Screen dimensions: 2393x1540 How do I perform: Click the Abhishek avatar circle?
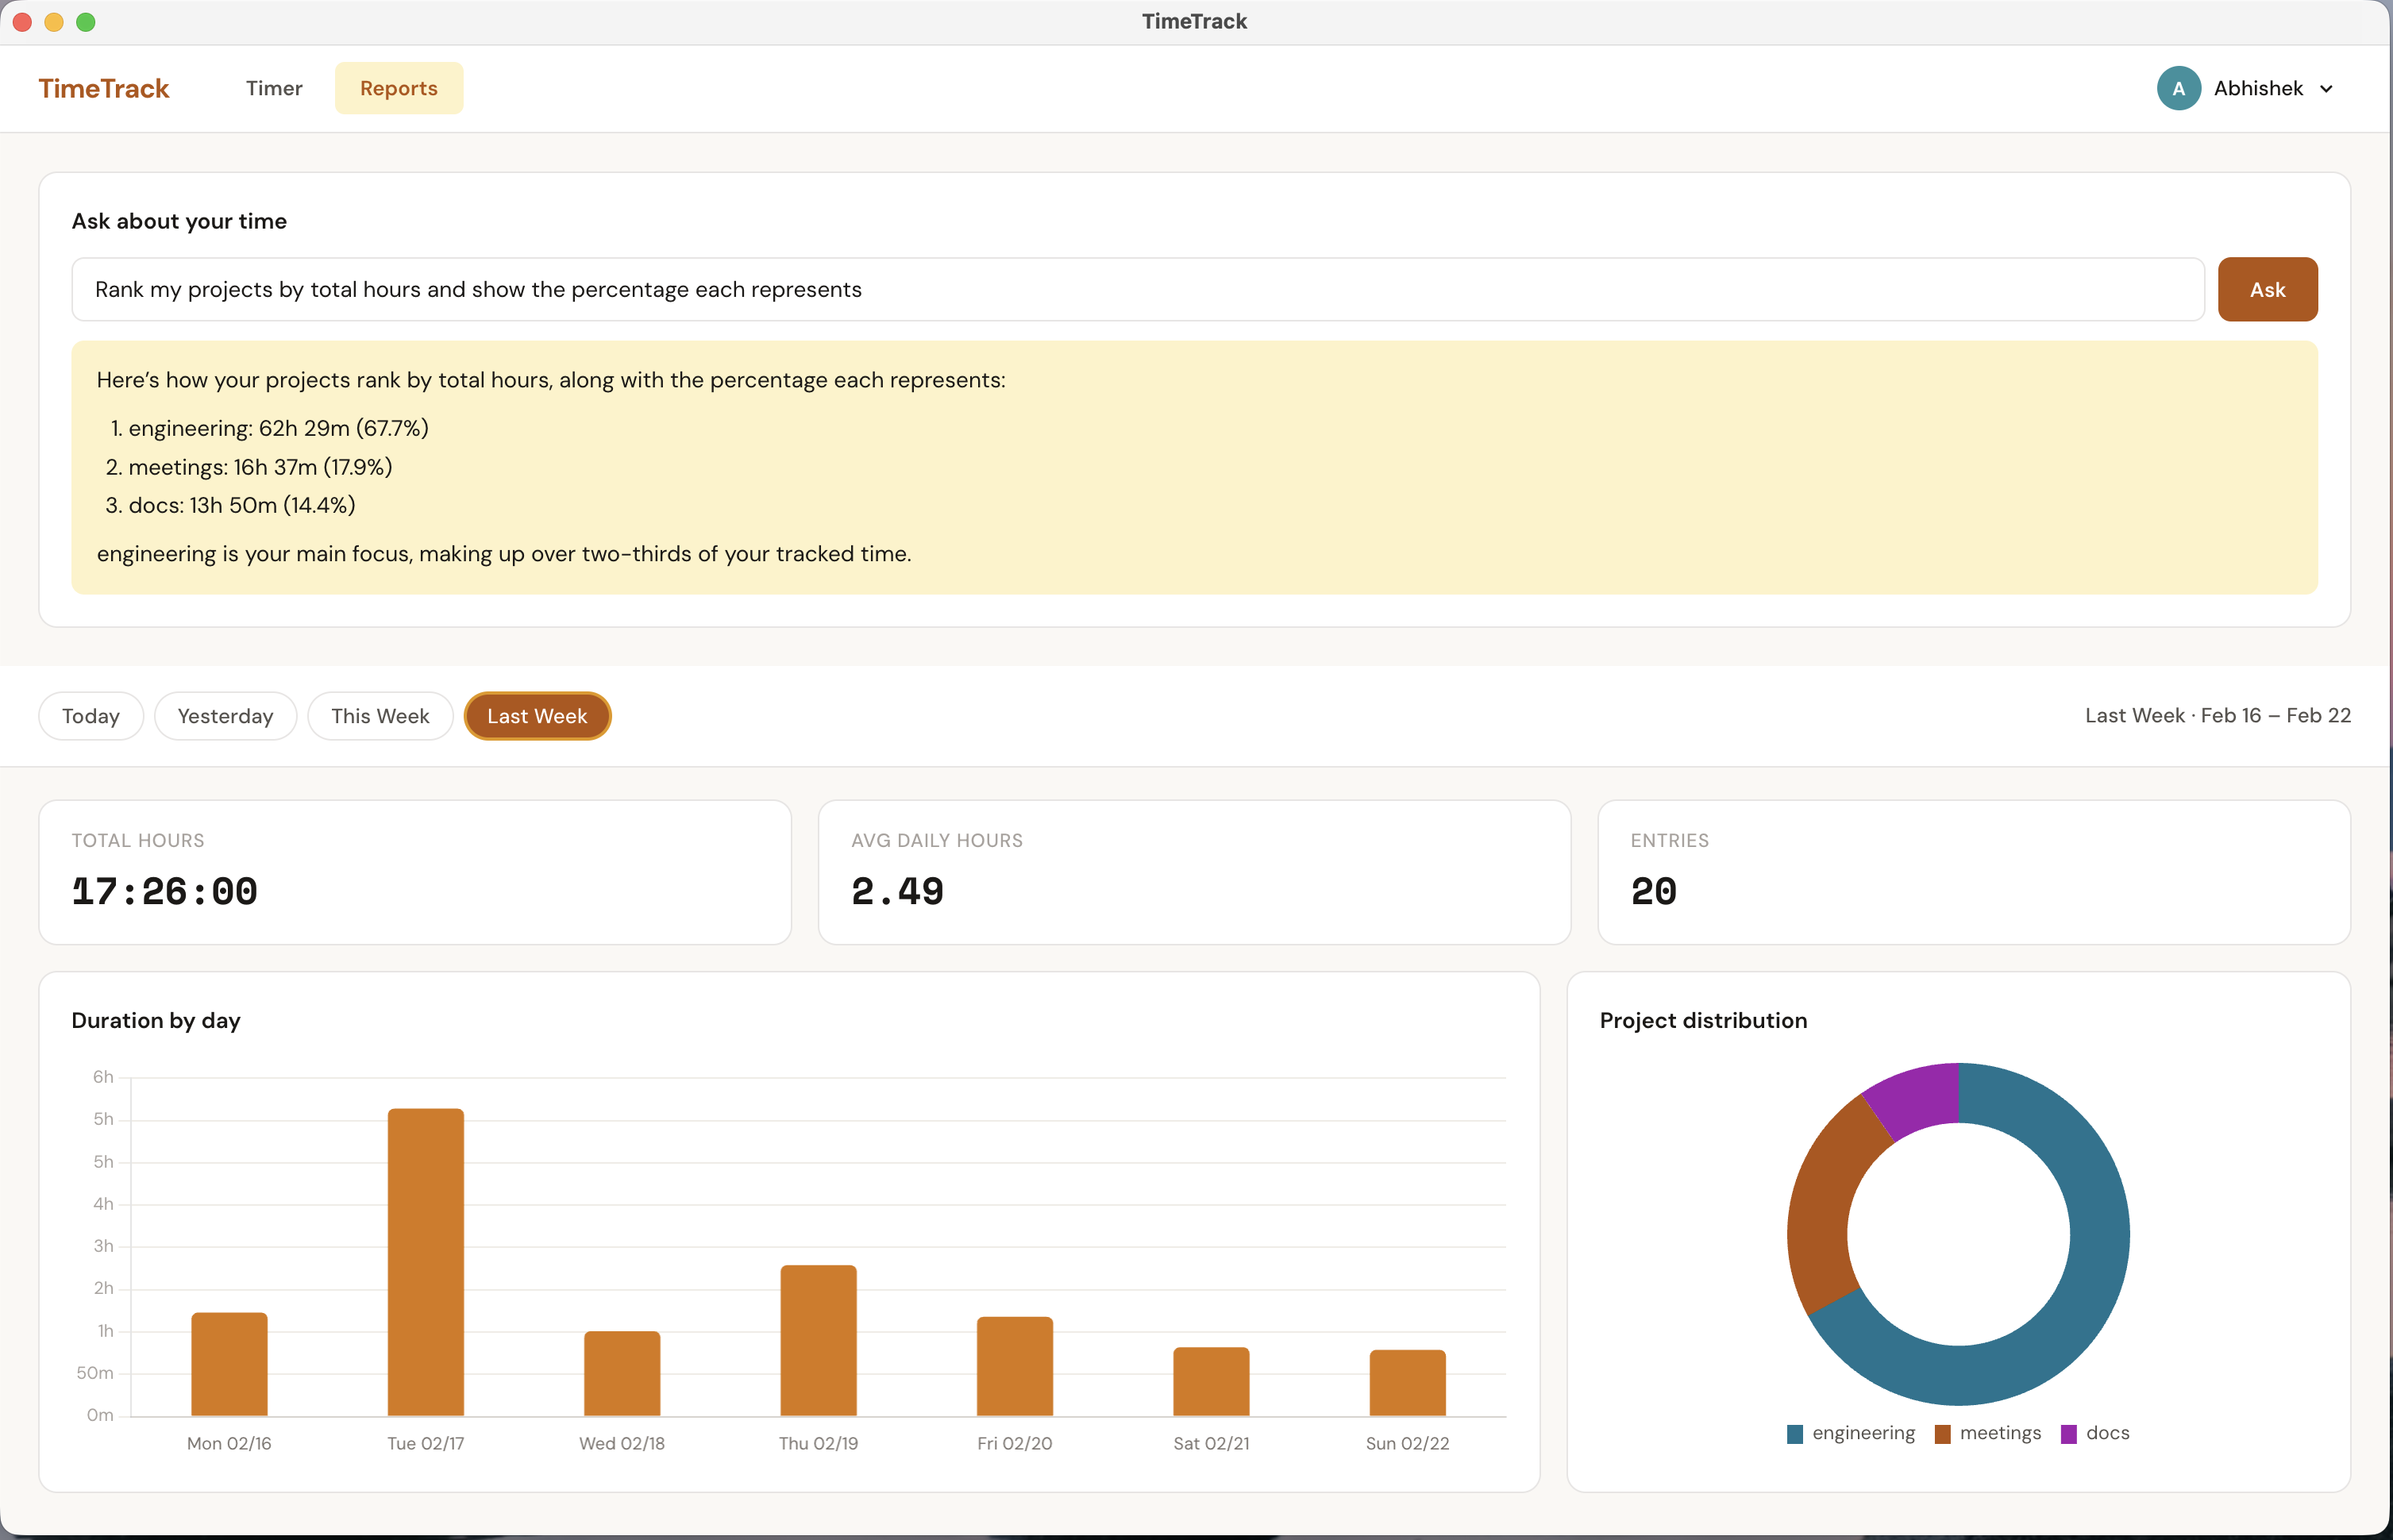[2178, 88]
